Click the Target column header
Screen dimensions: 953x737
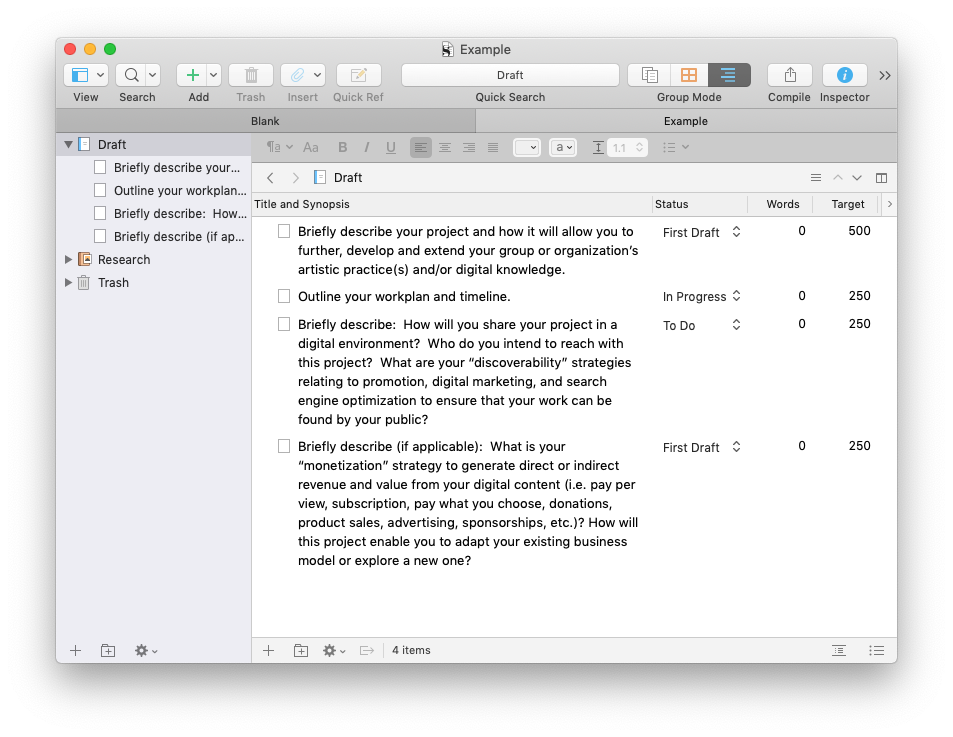[847, 204]
